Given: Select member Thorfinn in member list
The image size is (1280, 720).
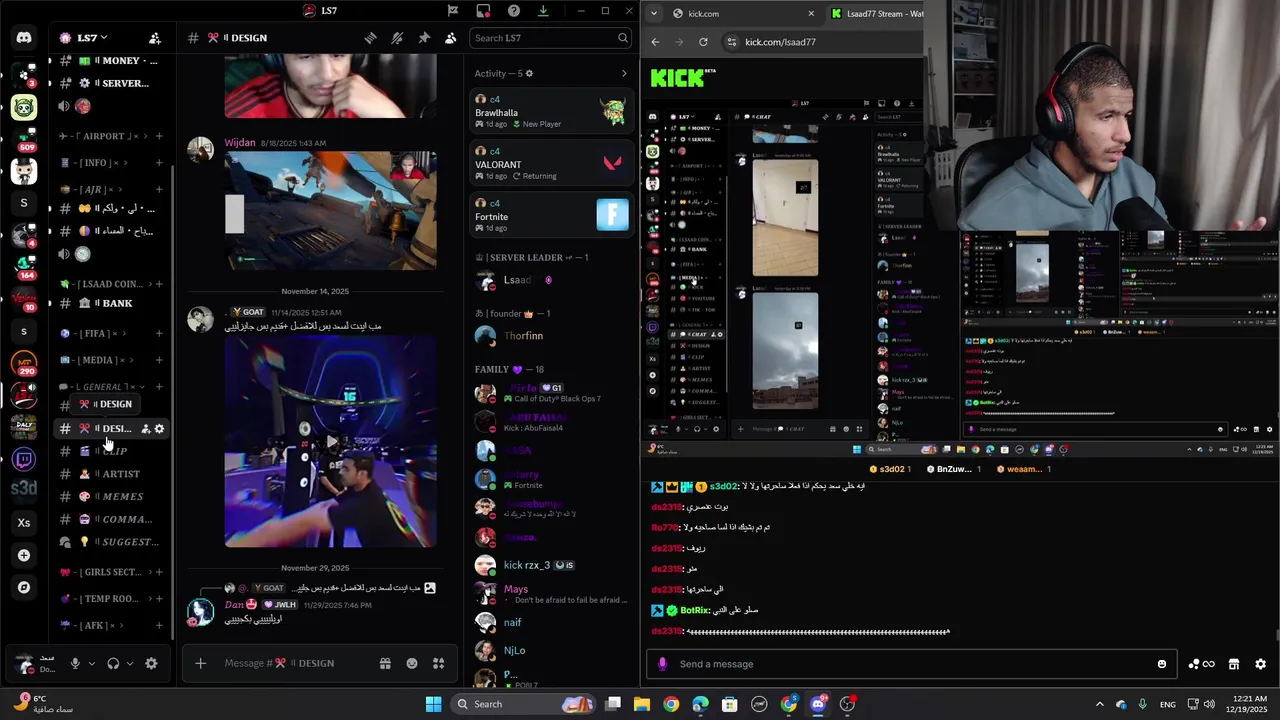Looking at the screenshot, I should (551, 336).
